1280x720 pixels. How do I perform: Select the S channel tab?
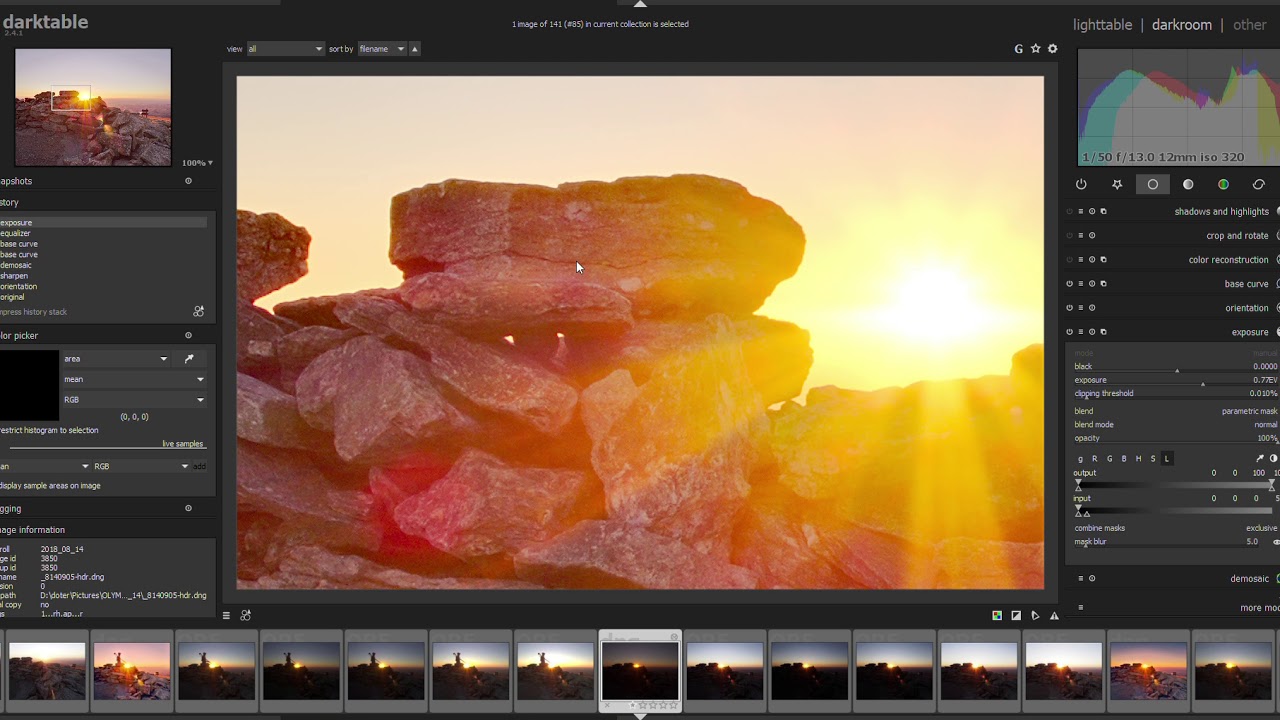[x=1152, y=458]
